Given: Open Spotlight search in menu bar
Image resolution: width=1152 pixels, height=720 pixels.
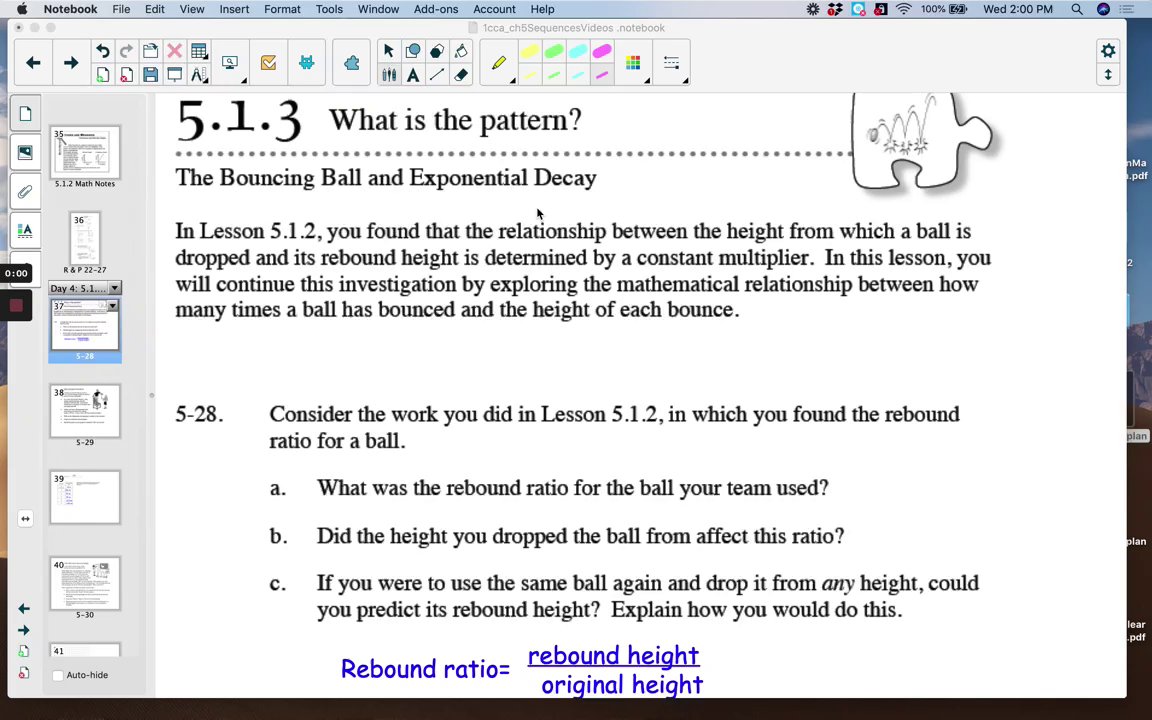Looking at the screenshot, I should (1076, 9).
